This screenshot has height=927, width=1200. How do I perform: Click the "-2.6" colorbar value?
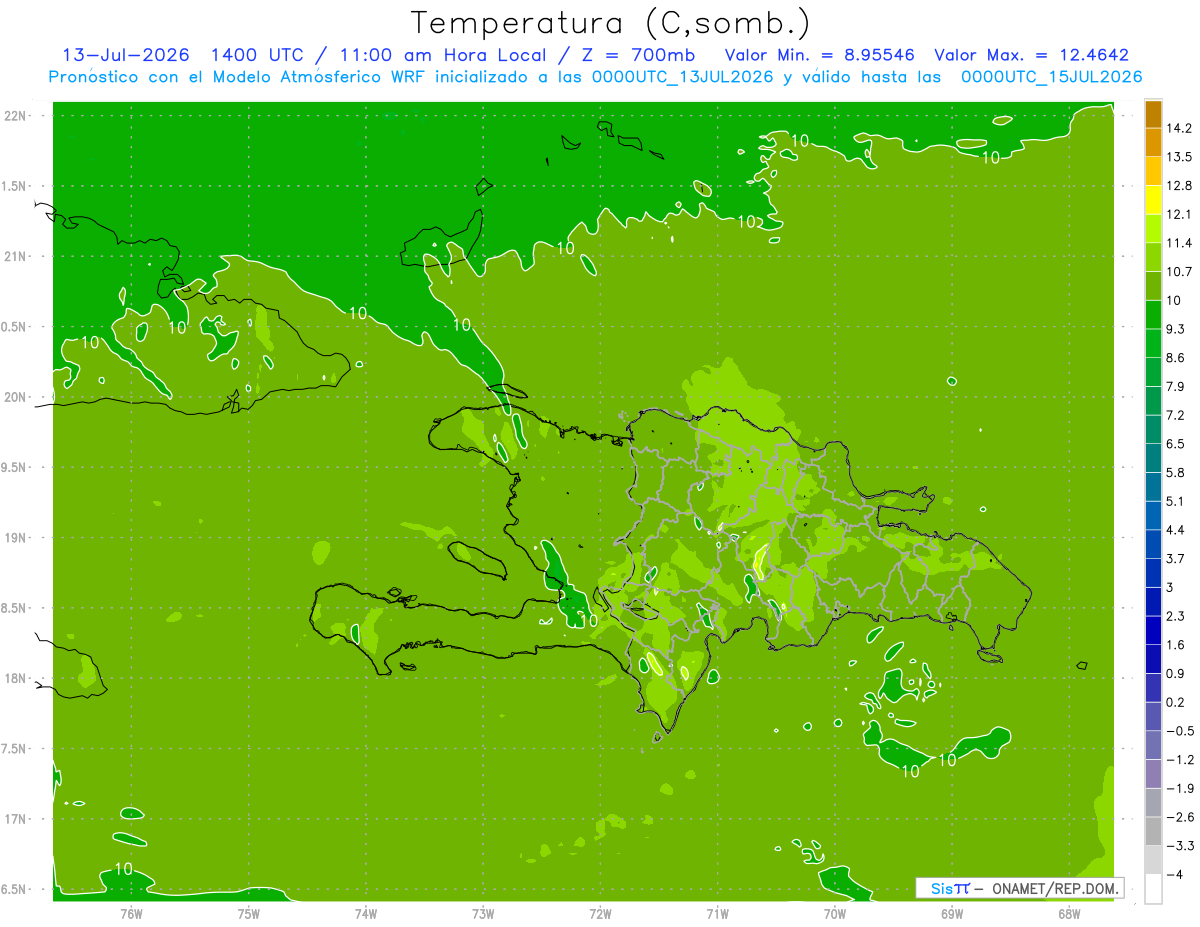(1180, 817)
